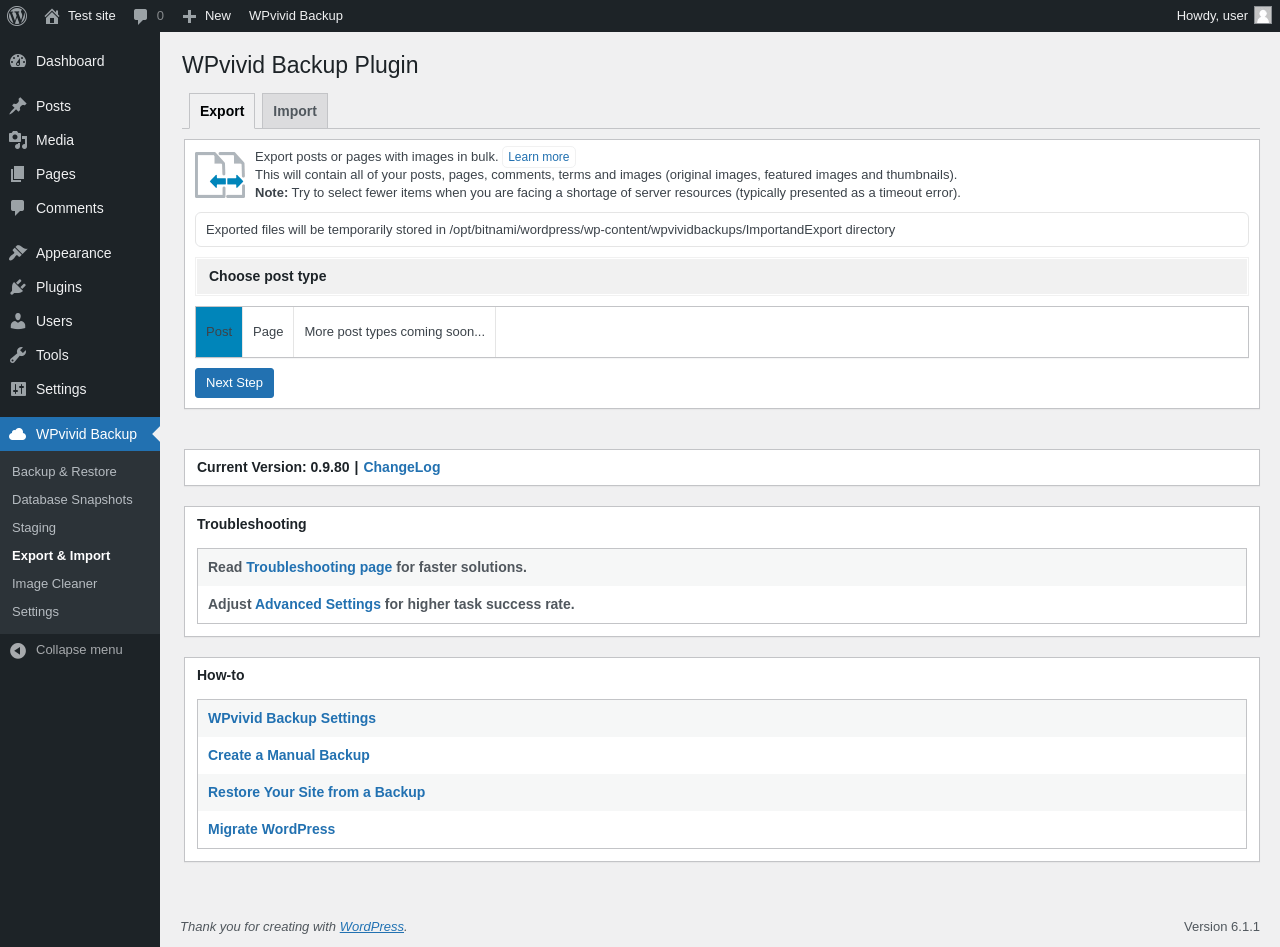Select the Post post type
The width and height of the screenshot is (1280, 947).
219,332
